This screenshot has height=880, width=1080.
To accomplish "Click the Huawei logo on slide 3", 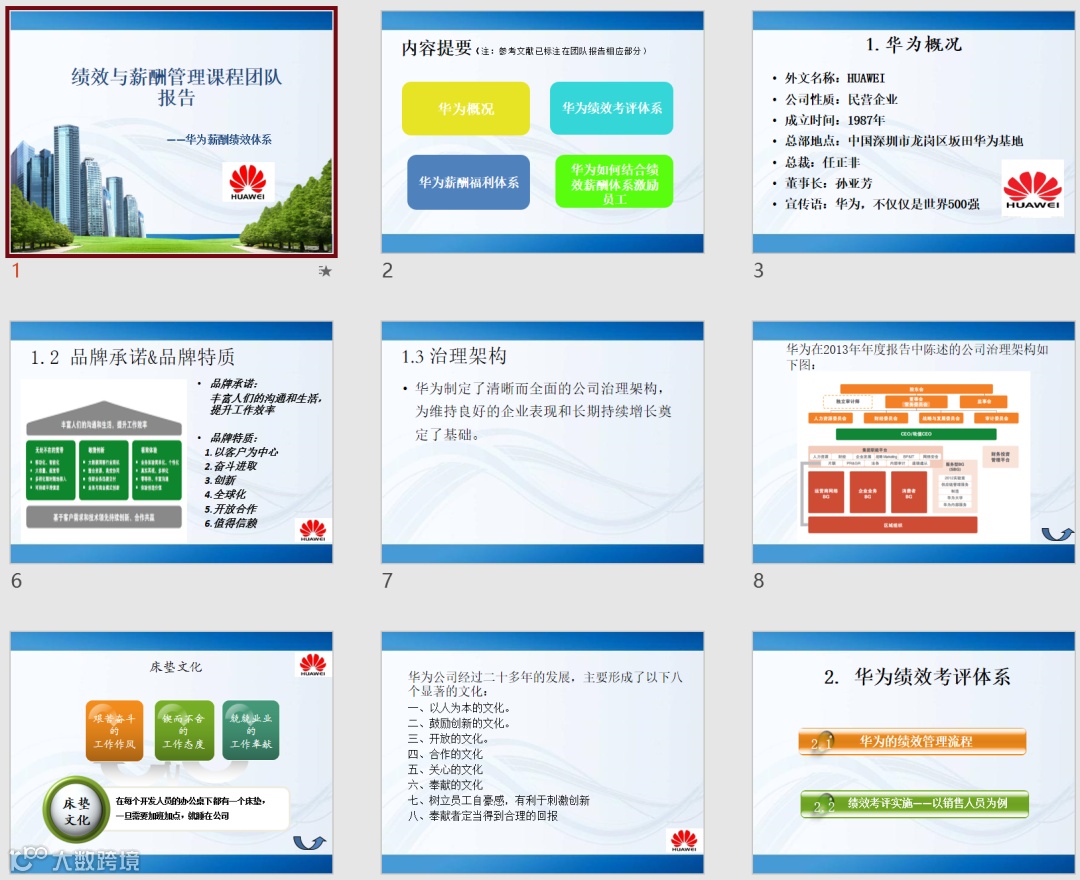I will 1032,189.
